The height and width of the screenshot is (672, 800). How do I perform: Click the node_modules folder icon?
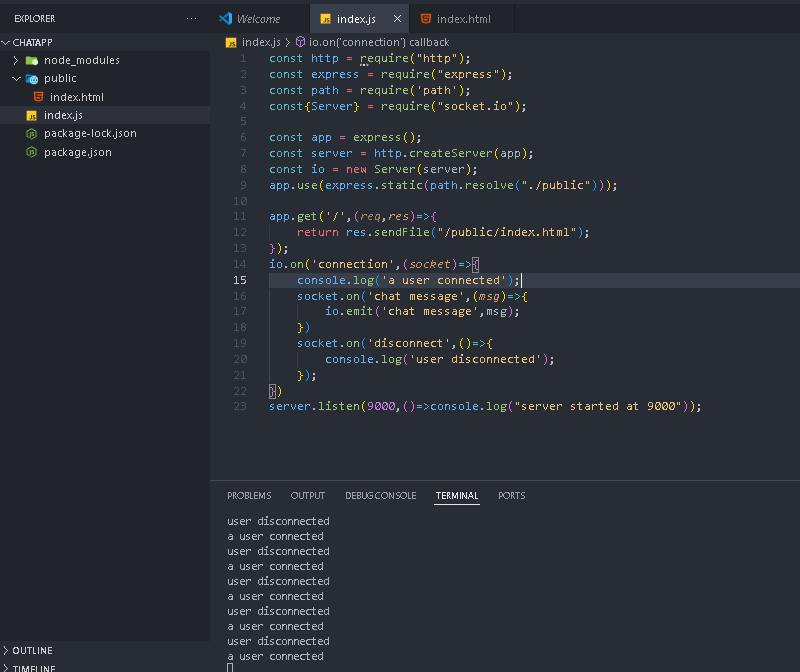(x=32, y=60)
